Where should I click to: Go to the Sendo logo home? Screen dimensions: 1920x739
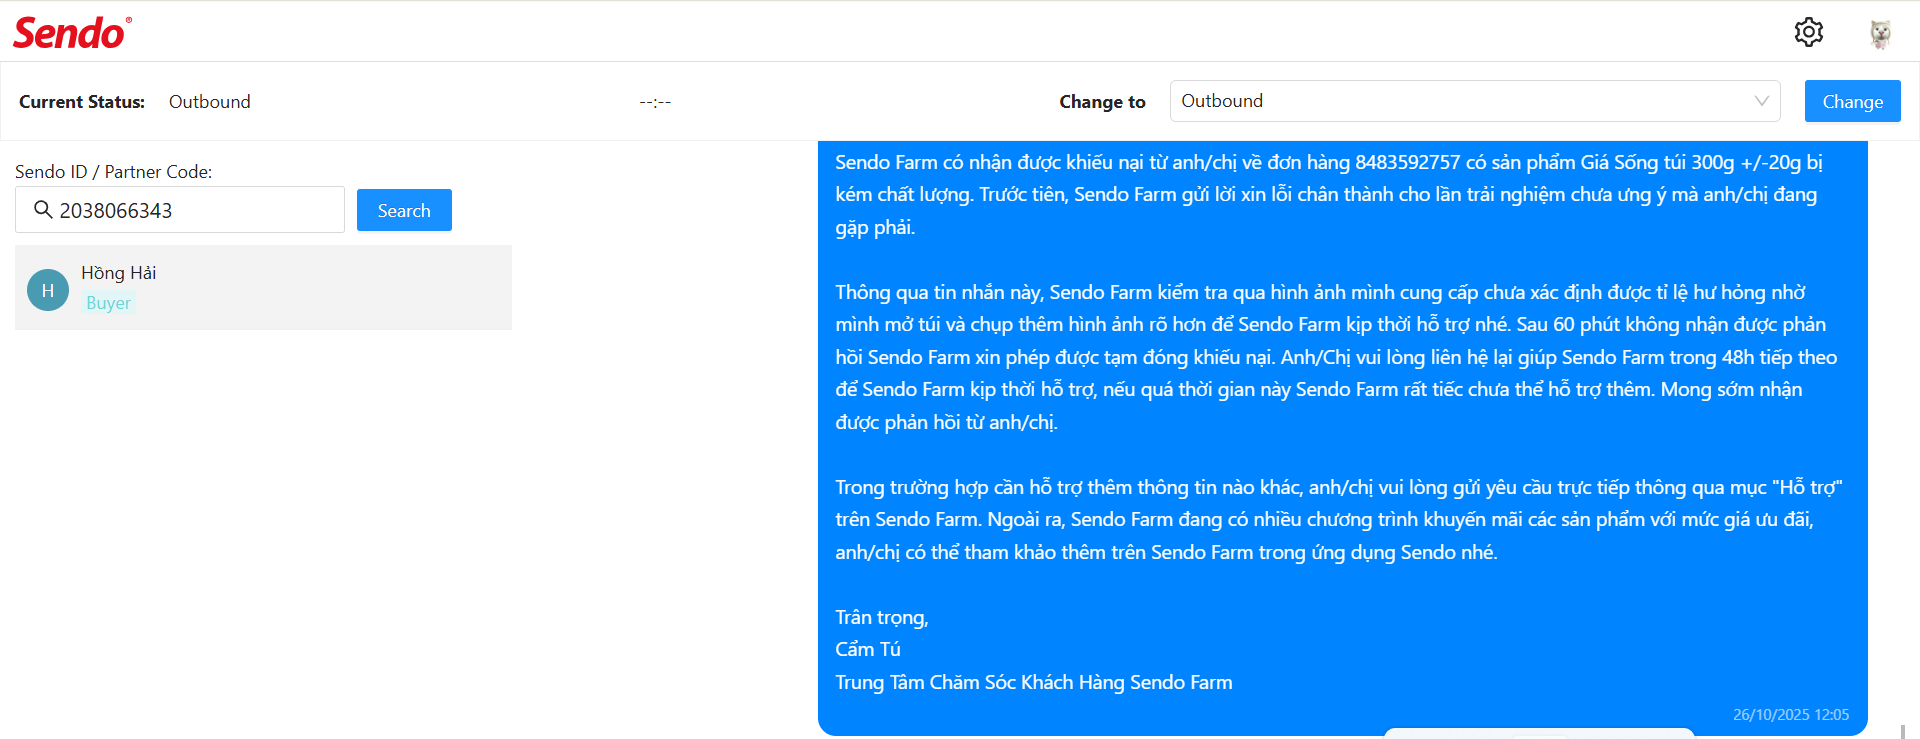tap(72, 32)
